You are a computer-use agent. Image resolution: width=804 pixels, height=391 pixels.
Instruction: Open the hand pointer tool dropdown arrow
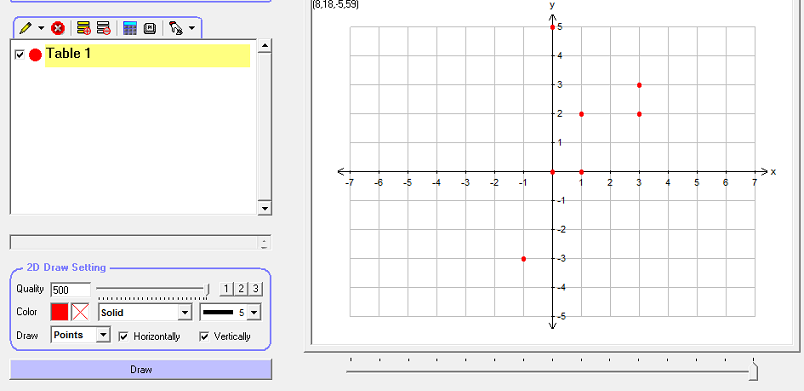(x=192, y=28)
